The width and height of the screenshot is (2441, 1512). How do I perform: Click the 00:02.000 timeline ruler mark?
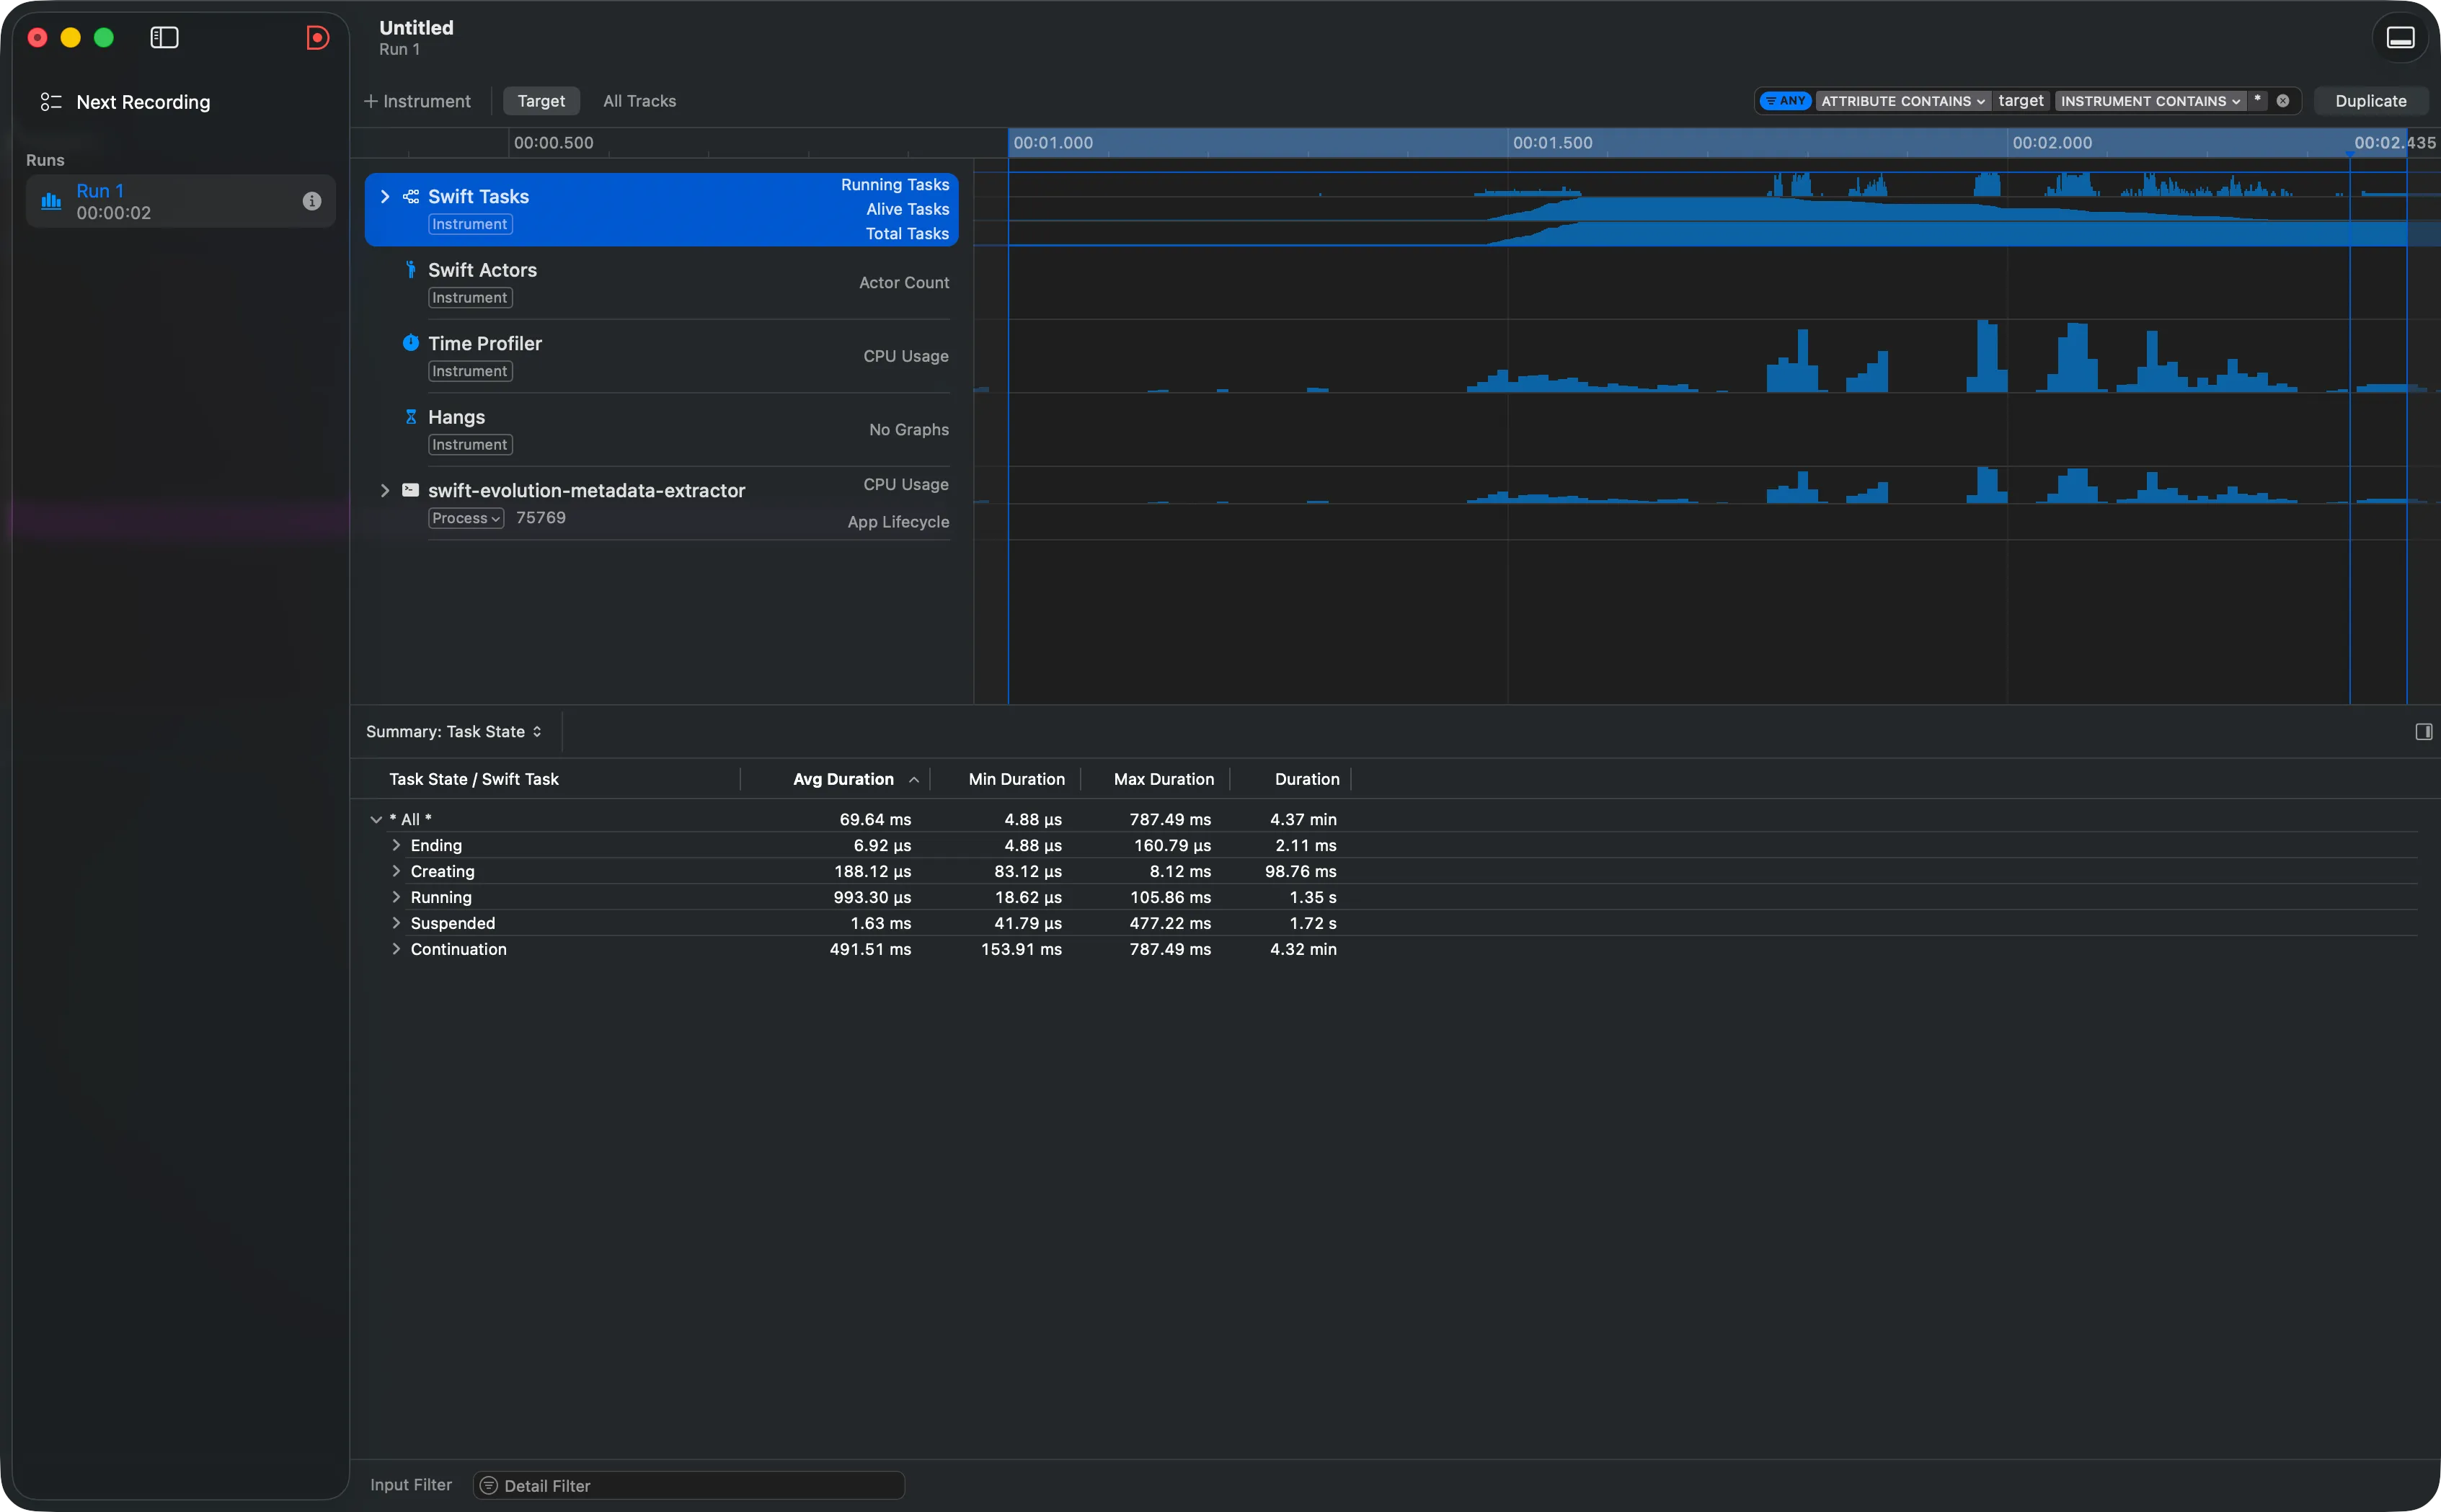coord(2051,143)
